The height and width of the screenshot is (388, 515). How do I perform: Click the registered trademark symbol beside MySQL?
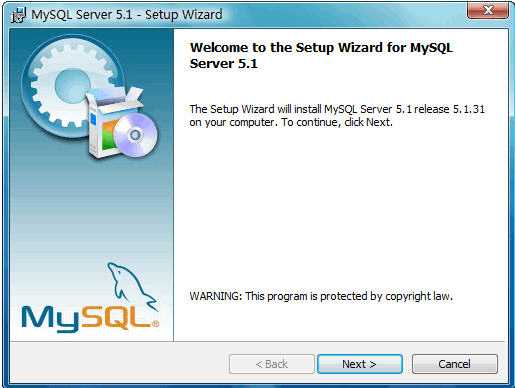[x=155, y=324]
